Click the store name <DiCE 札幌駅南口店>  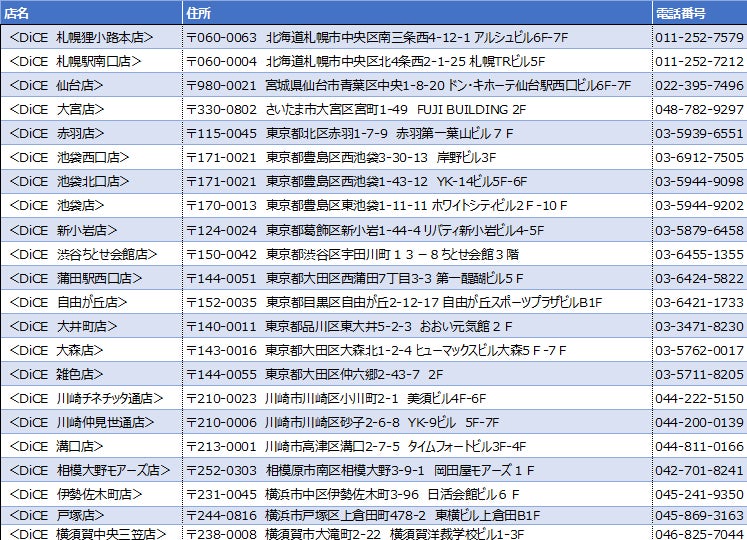point(75,61)
